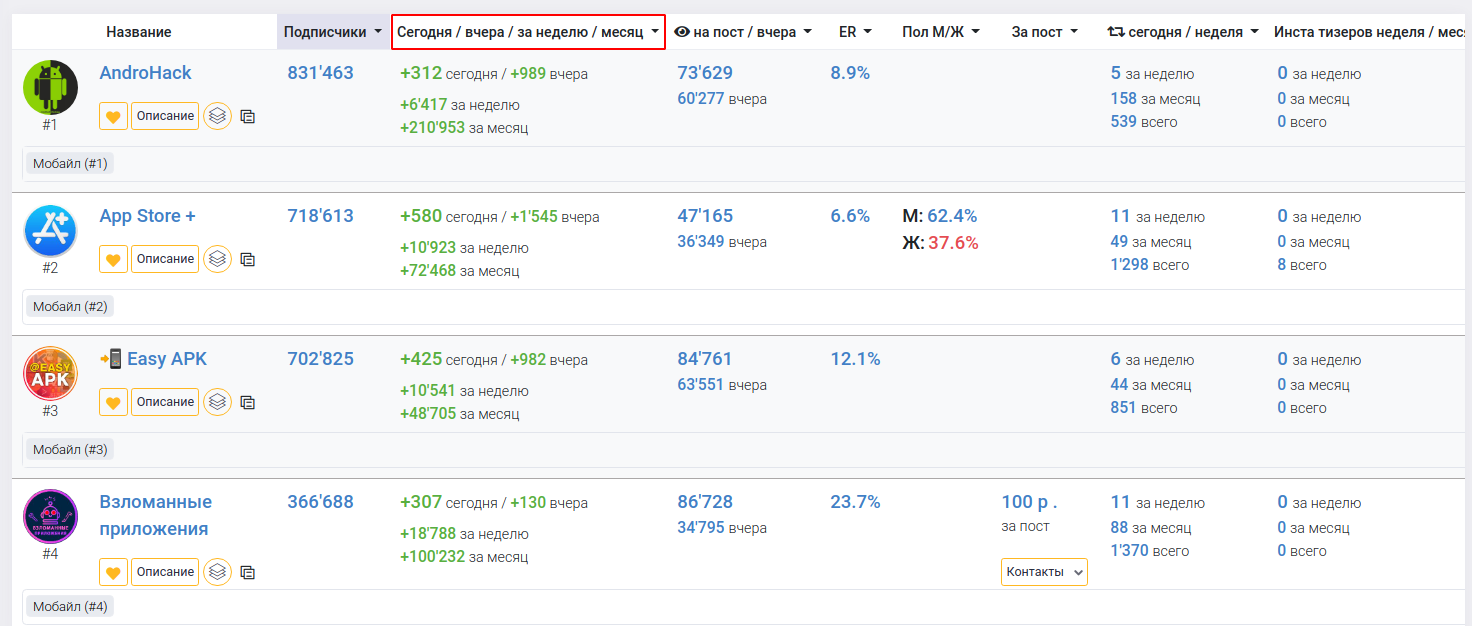Click the heart icon in Easy APK row
Screen dimensions: 1472x626
[113, 402]
